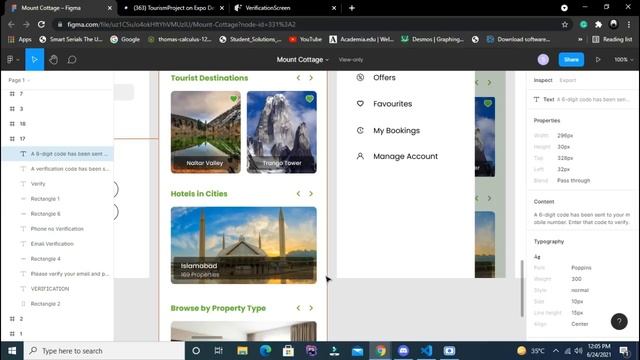Click the user avatar in Figma toolbar
Viewport: 640px width, 360px height.
click(x=543, y=60)
